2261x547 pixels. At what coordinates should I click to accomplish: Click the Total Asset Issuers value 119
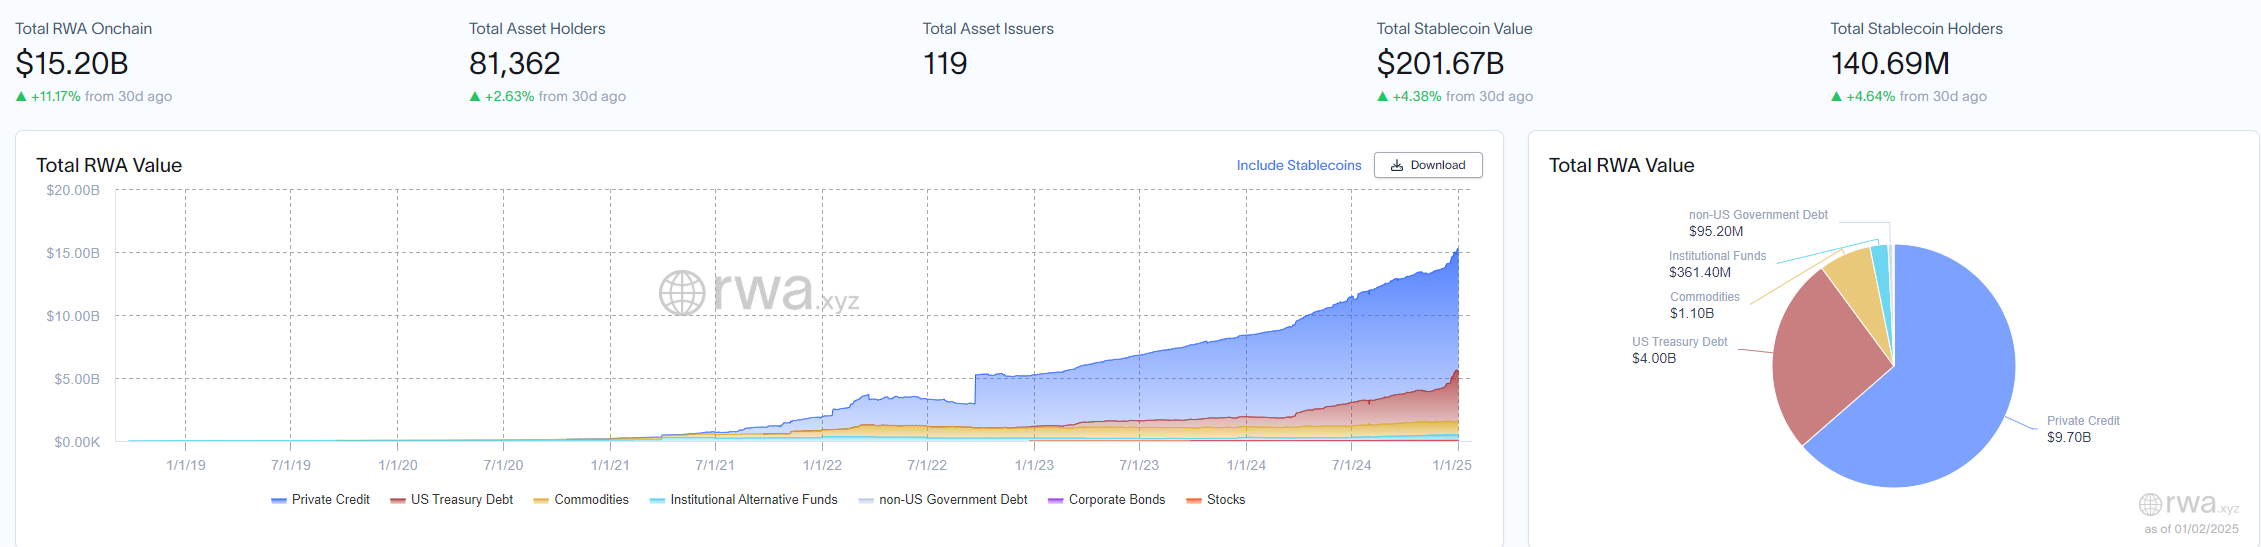944,64
